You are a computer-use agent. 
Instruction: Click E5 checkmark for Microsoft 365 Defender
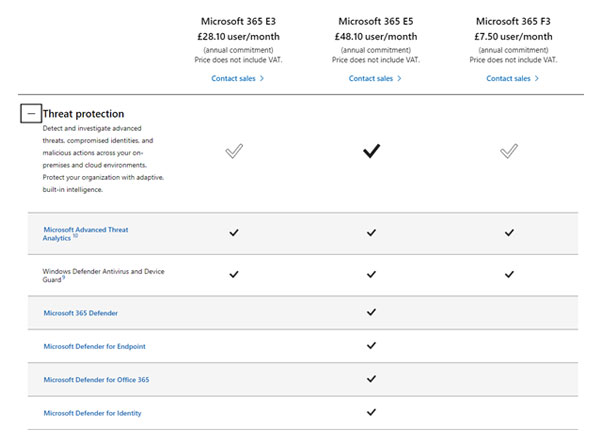tap(371, 312)
